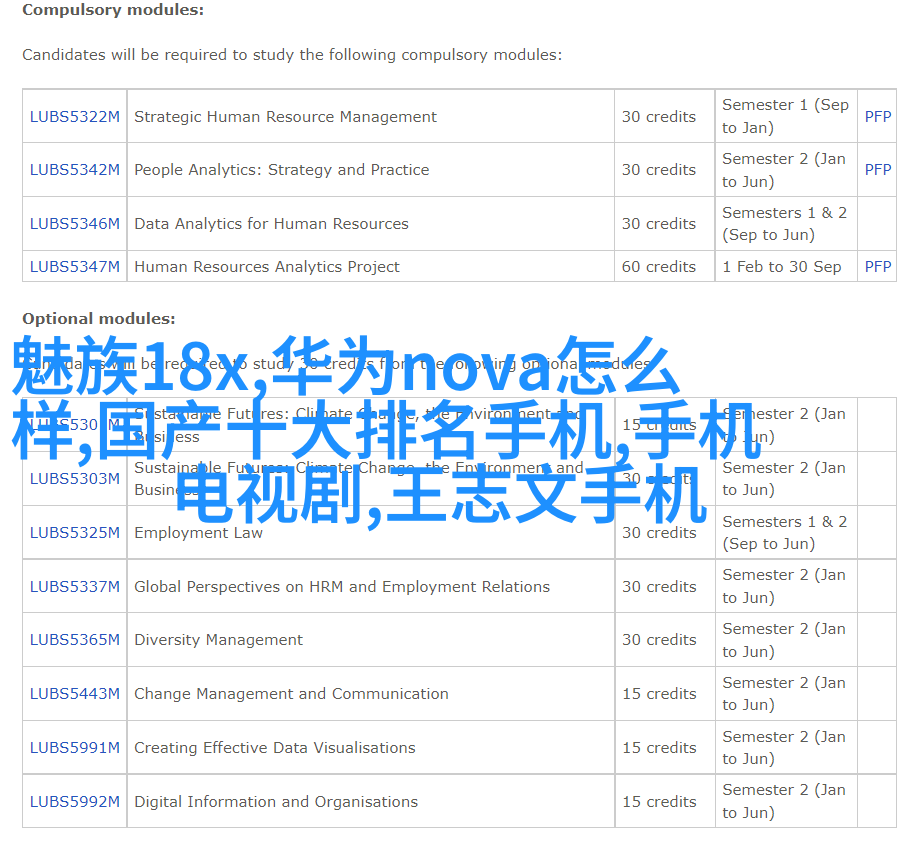
Task: Click the 'Candidates will be required to study' sentence
Action: tap(292, 55)
